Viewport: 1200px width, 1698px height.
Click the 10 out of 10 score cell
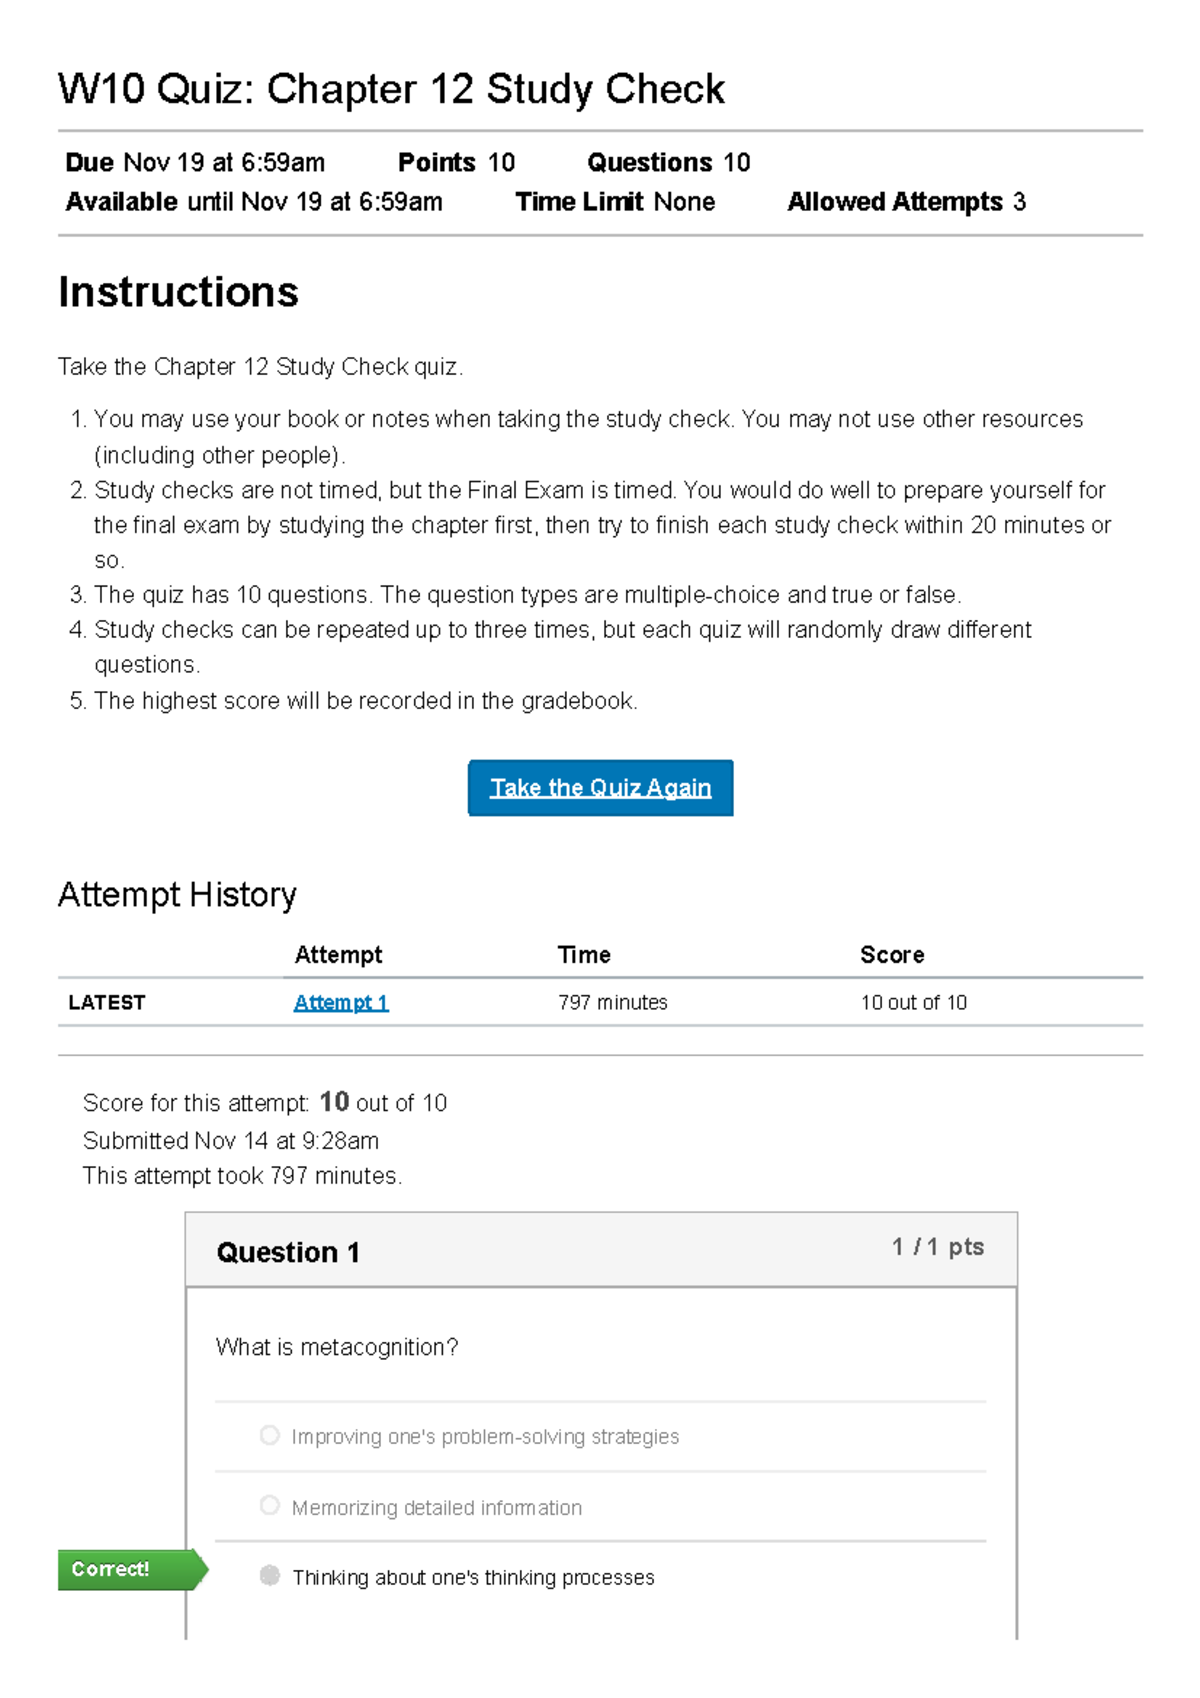click(x=914, y=1002)
